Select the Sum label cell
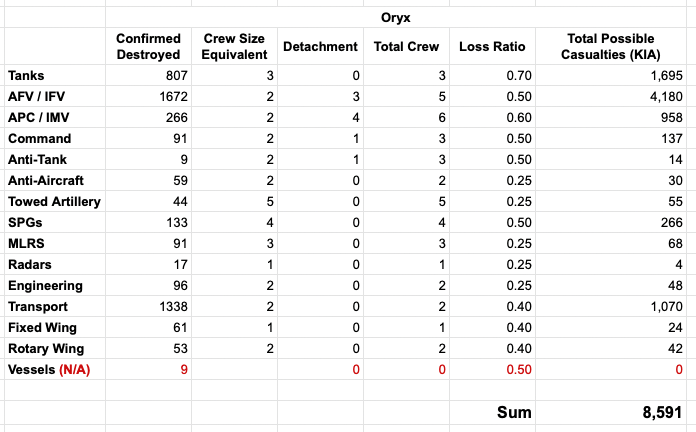Image resolution: width=696 pixels, height=432 pixels. tap(514, 412)
